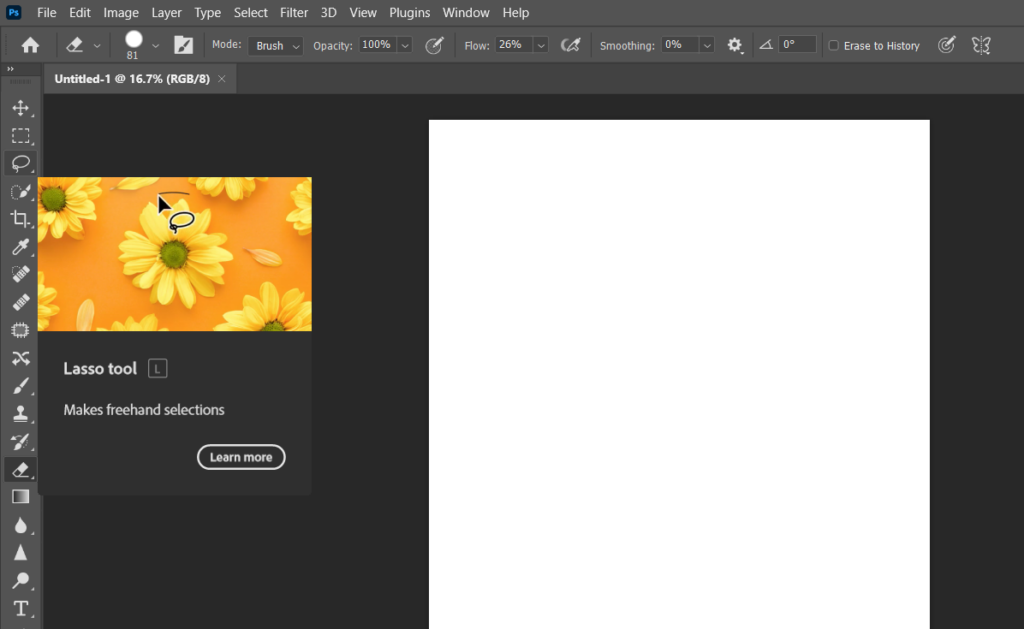Click the white document canvas
Screen dimensions: 1024x629
point(679,374)
